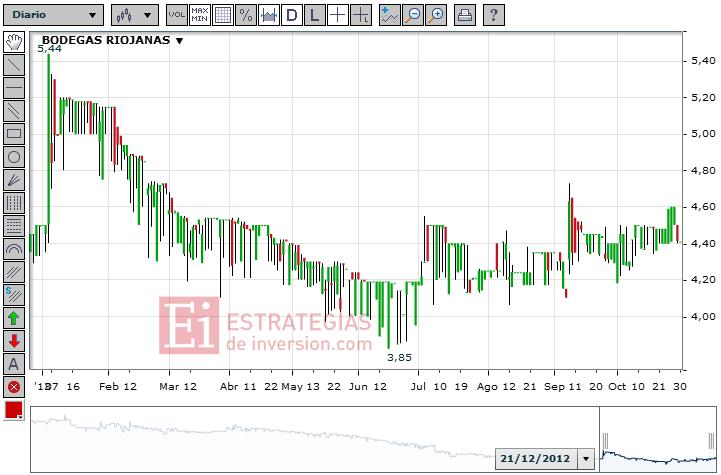Click the 4,00 price axis label
This screenshot has width=721, height=475.
pos(703,316)
